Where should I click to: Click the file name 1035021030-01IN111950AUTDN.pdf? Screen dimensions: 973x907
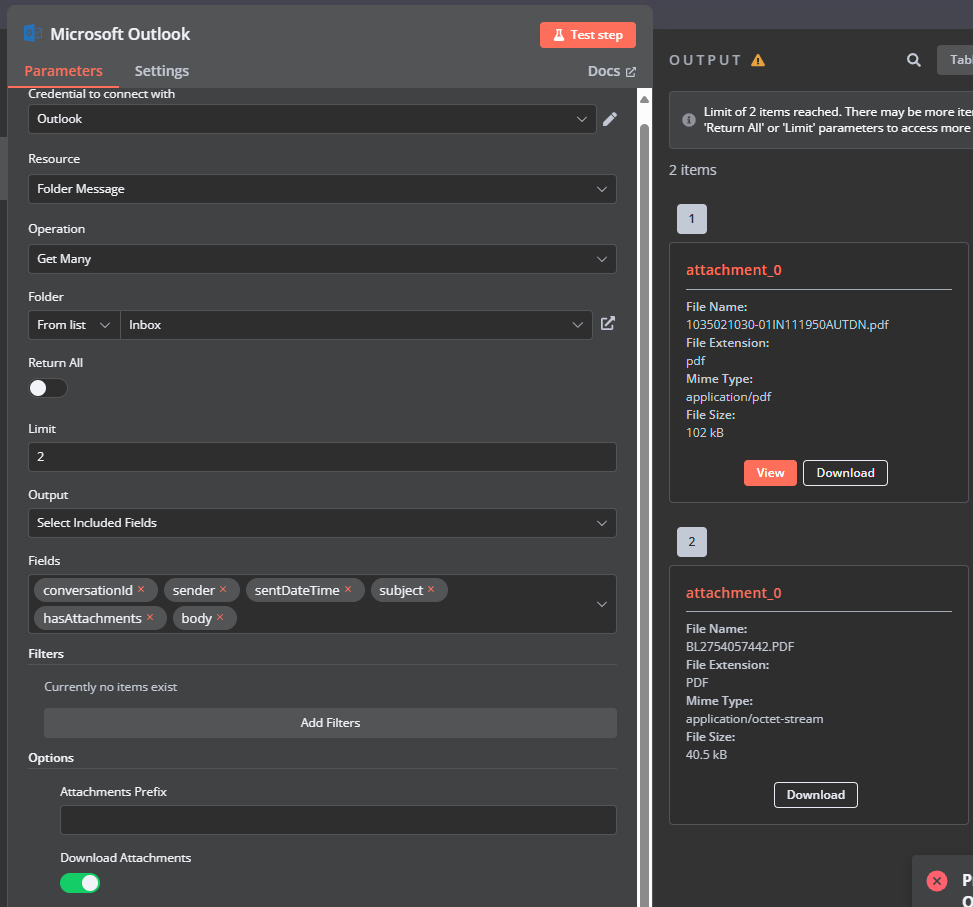[787, 324]
